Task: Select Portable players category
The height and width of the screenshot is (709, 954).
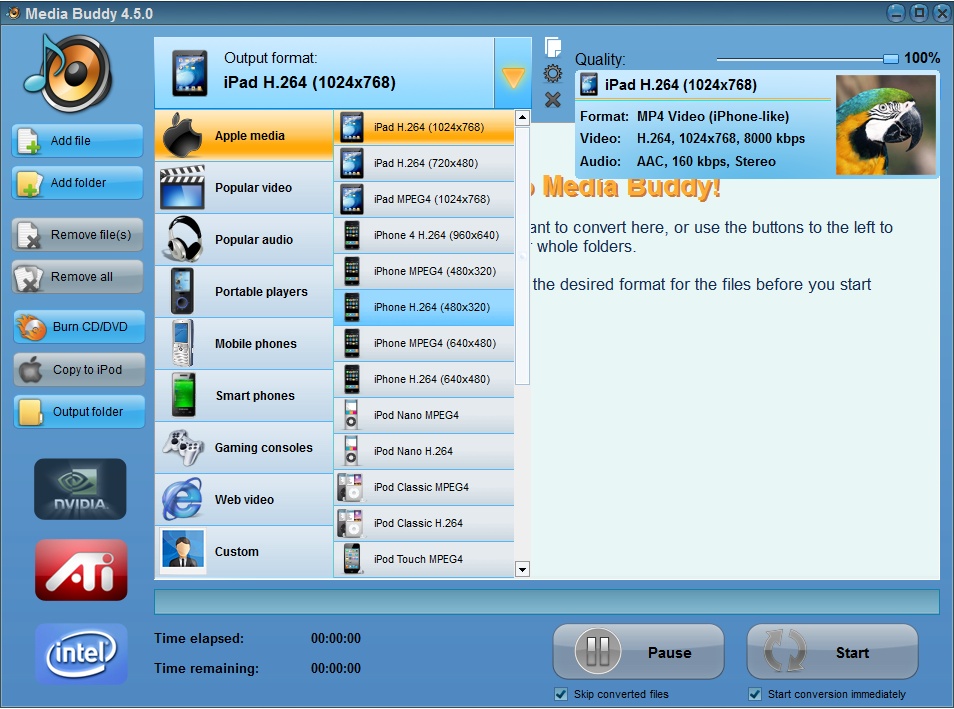Action: pyautogui.click(x=243, y=292)
